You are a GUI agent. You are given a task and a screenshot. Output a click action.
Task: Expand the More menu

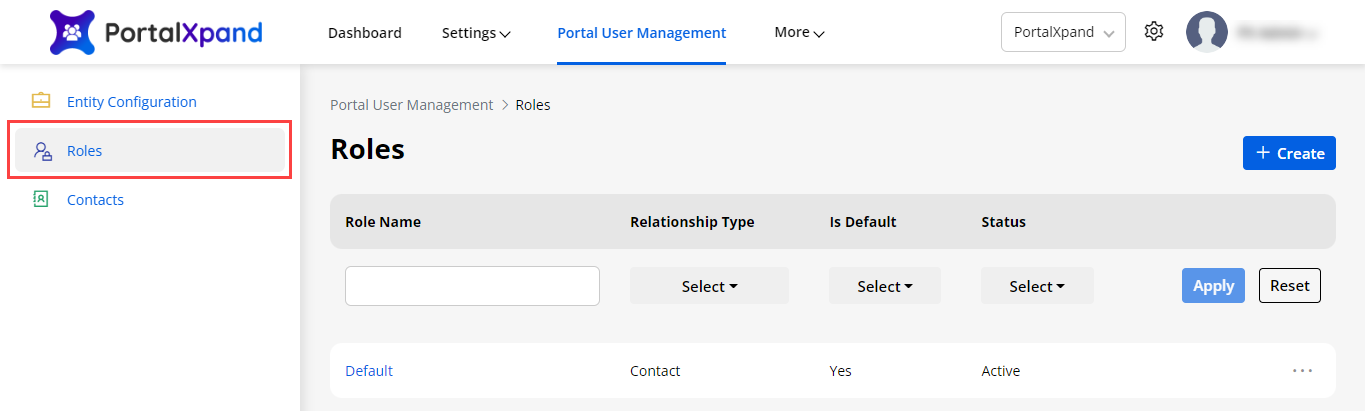pos(799,33)
